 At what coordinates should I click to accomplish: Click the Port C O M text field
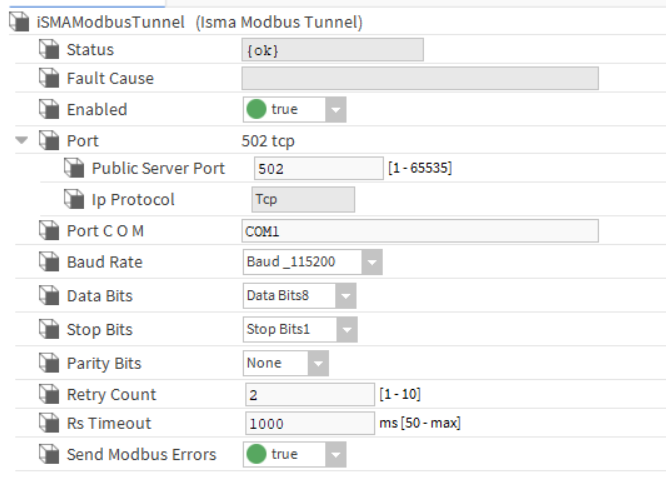(420, 231)
